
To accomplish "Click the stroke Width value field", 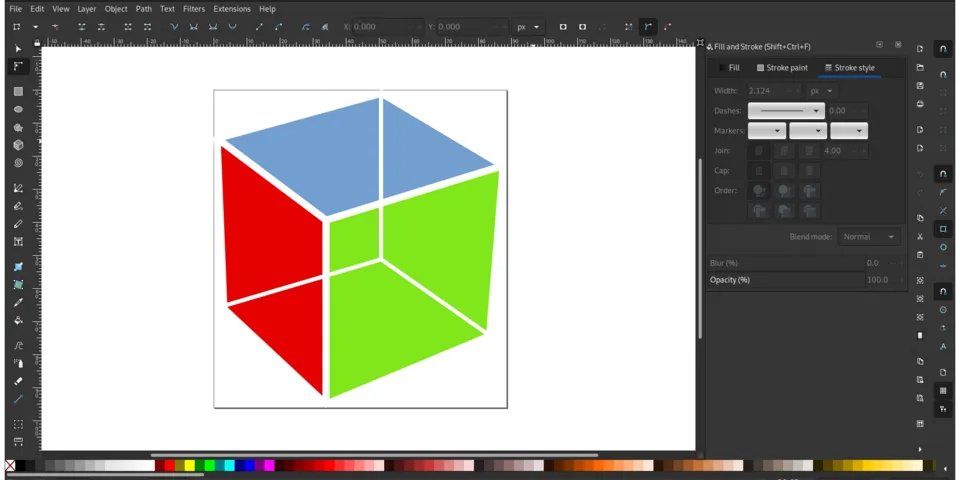I will [x=774, y=91].
